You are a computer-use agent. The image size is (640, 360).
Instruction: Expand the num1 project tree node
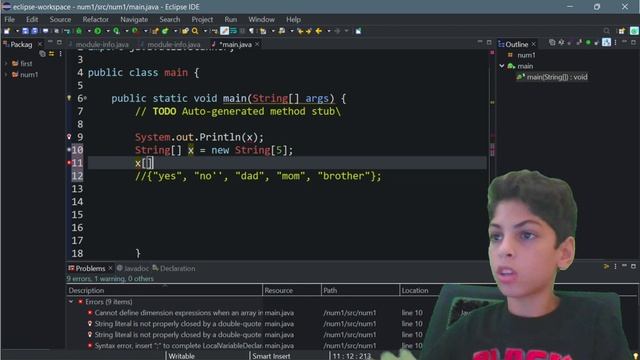click(6, 75)
